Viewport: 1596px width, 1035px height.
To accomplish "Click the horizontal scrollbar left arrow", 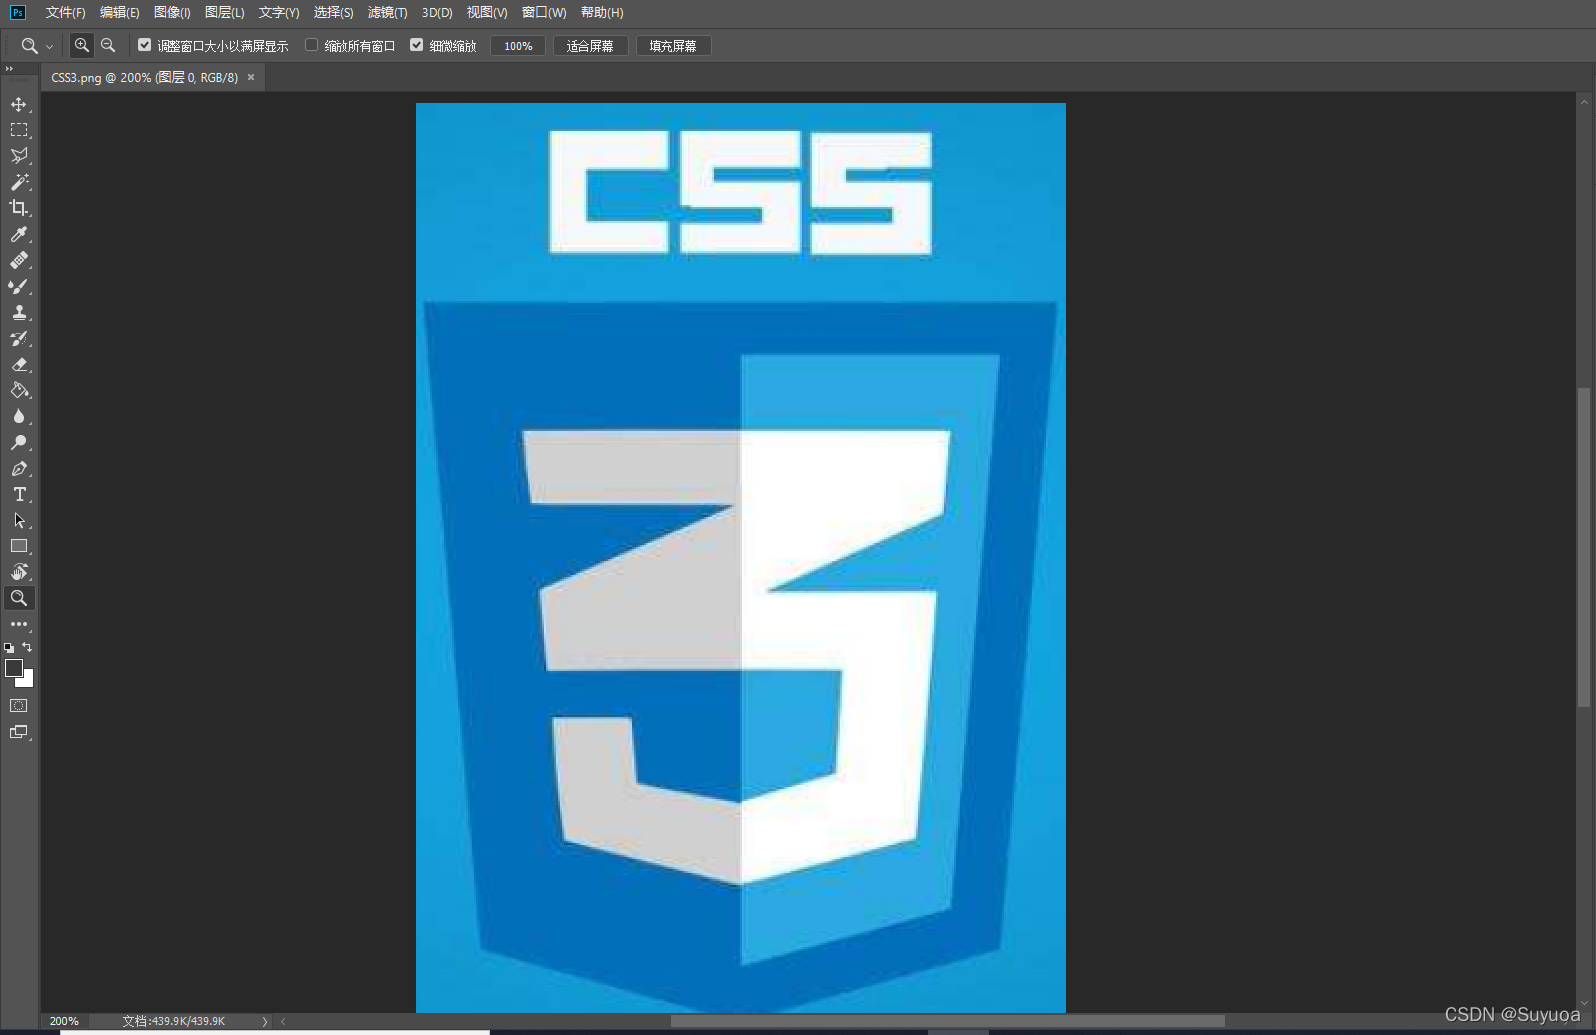I will click(x=283, y=1021).
